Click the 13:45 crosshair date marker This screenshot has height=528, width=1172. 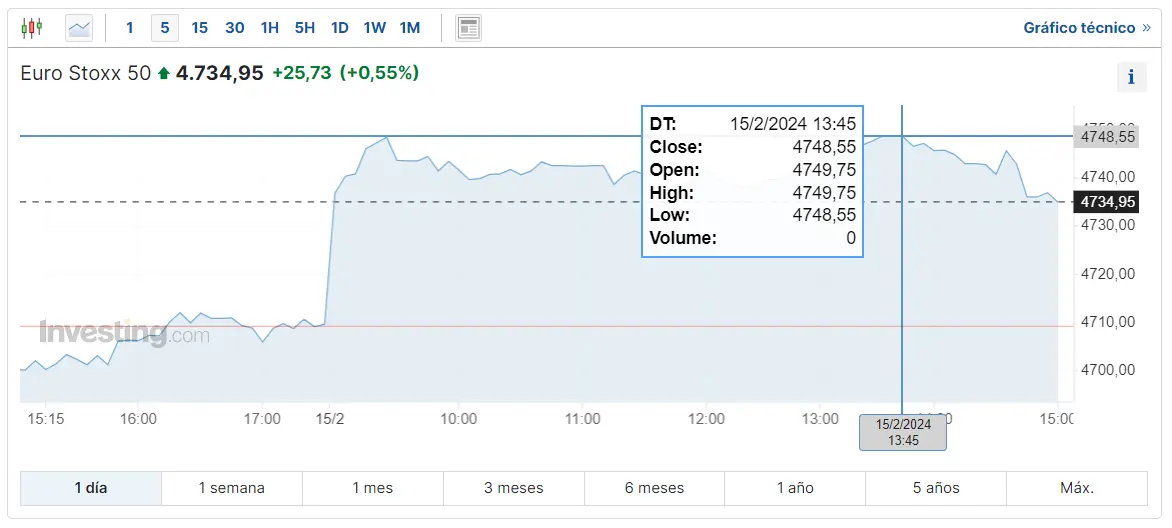tap(903, 432)
